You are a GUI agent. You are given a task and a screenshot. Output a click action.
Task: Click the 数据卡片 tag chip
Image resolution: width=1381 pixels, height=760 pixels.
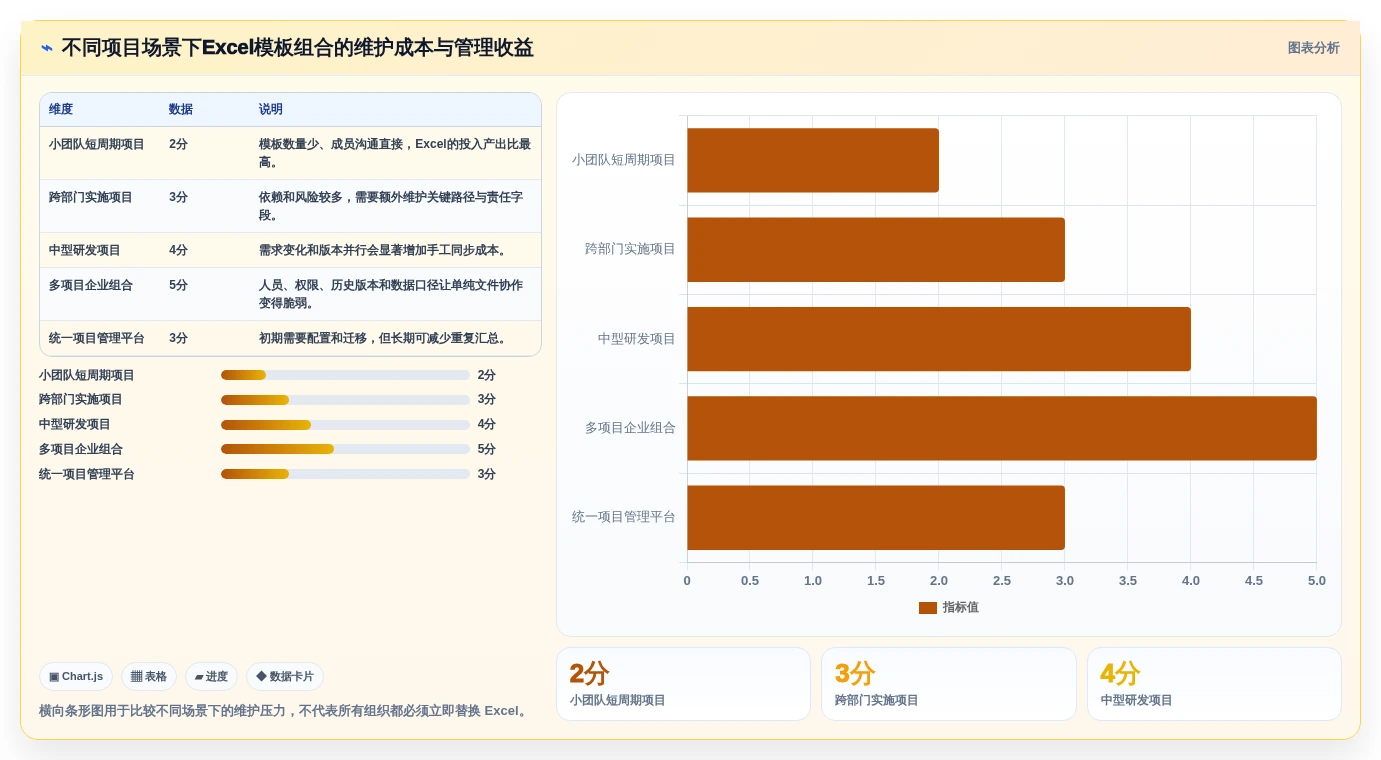tap(285, 677)
